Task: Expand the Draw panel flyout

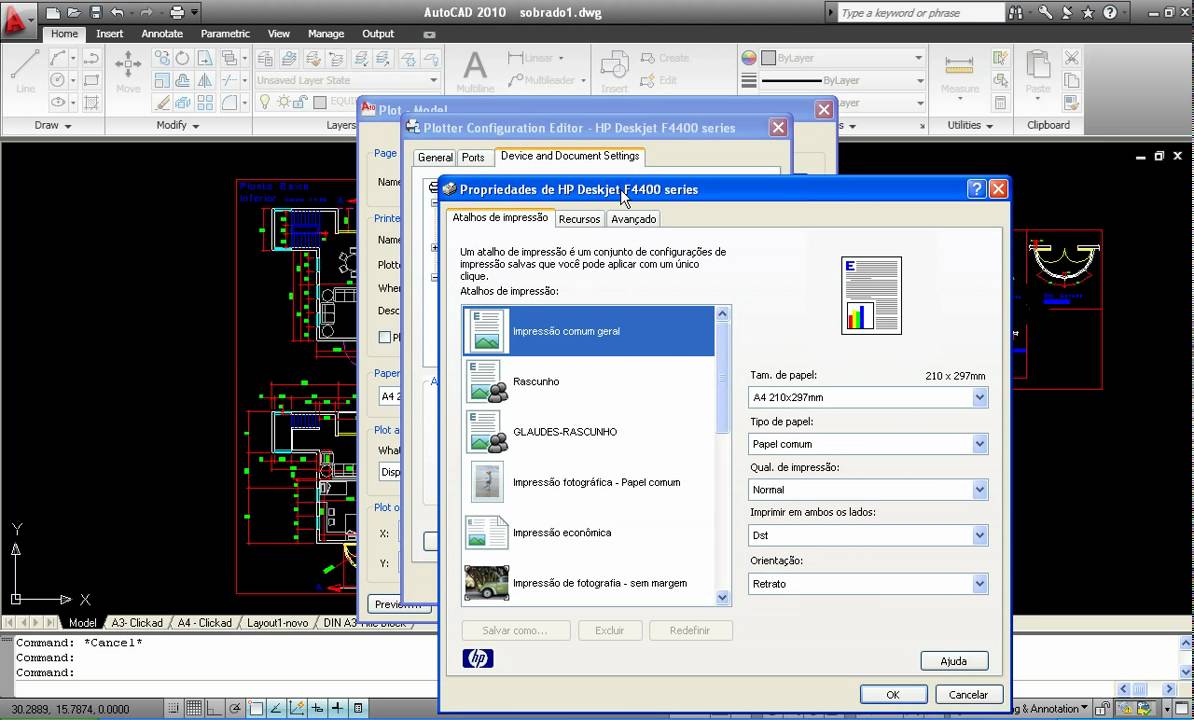Action: pyautogui.click(x=53, y=126)
